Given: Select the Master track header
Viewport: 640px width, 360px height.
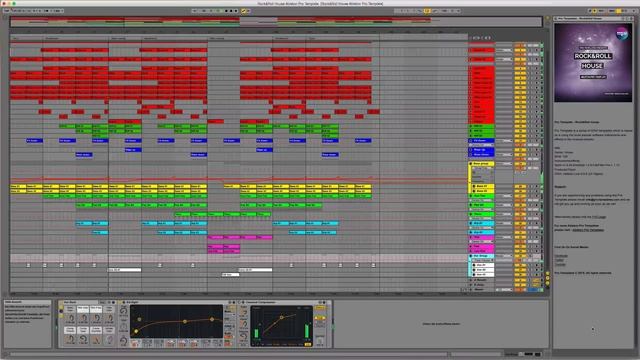Looking at the screenshot, I should (481, 289).
